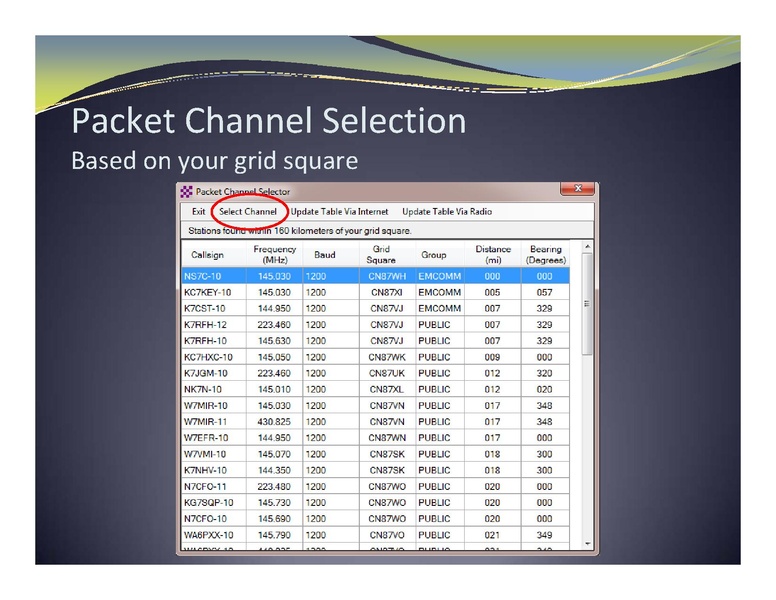The height and width of the screenshot is (600, 776).
Task: Click the vertical scrollbar thumb
Action: pyautogui.click(x=587, y=304)
